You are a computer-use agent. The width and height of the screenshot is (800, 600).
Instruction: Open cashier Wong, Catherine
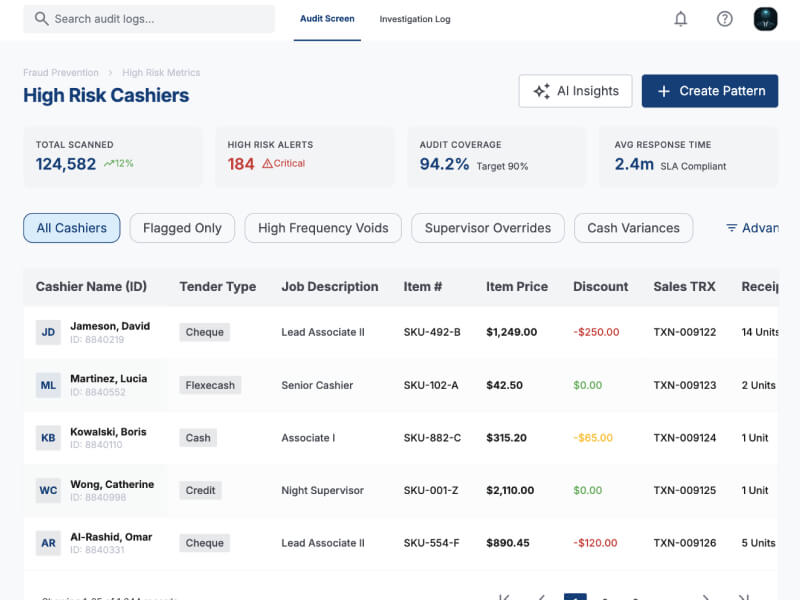pyautogui.click(x=112, y=484)
